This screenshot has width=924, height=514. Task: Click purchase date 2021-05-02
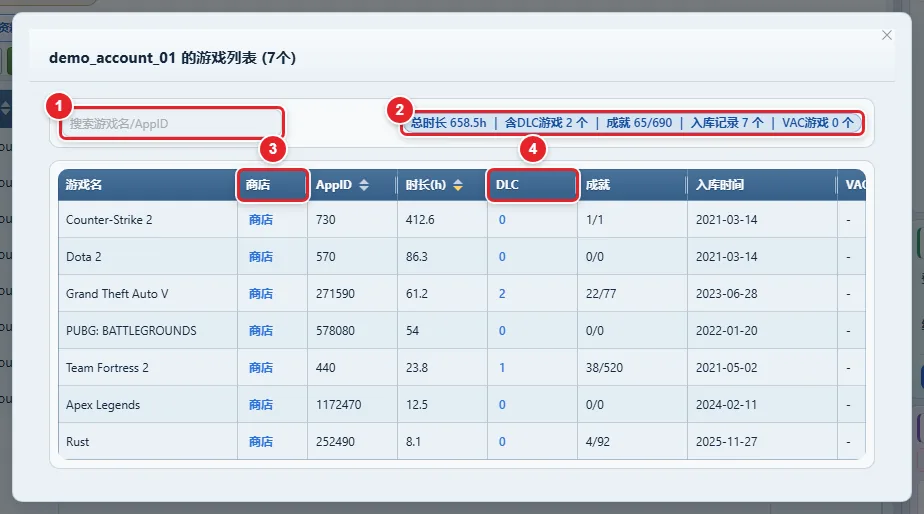pyautogui.click(x=727, y=368)
